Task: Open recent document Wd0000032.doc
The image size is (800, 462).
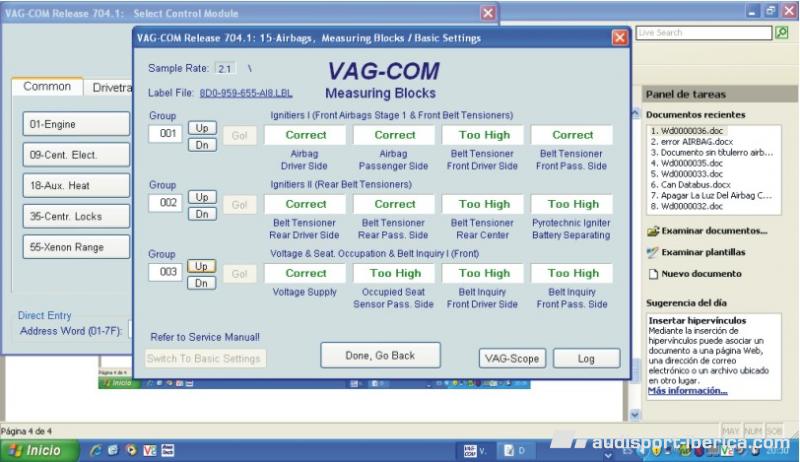Action: [687, 206]
